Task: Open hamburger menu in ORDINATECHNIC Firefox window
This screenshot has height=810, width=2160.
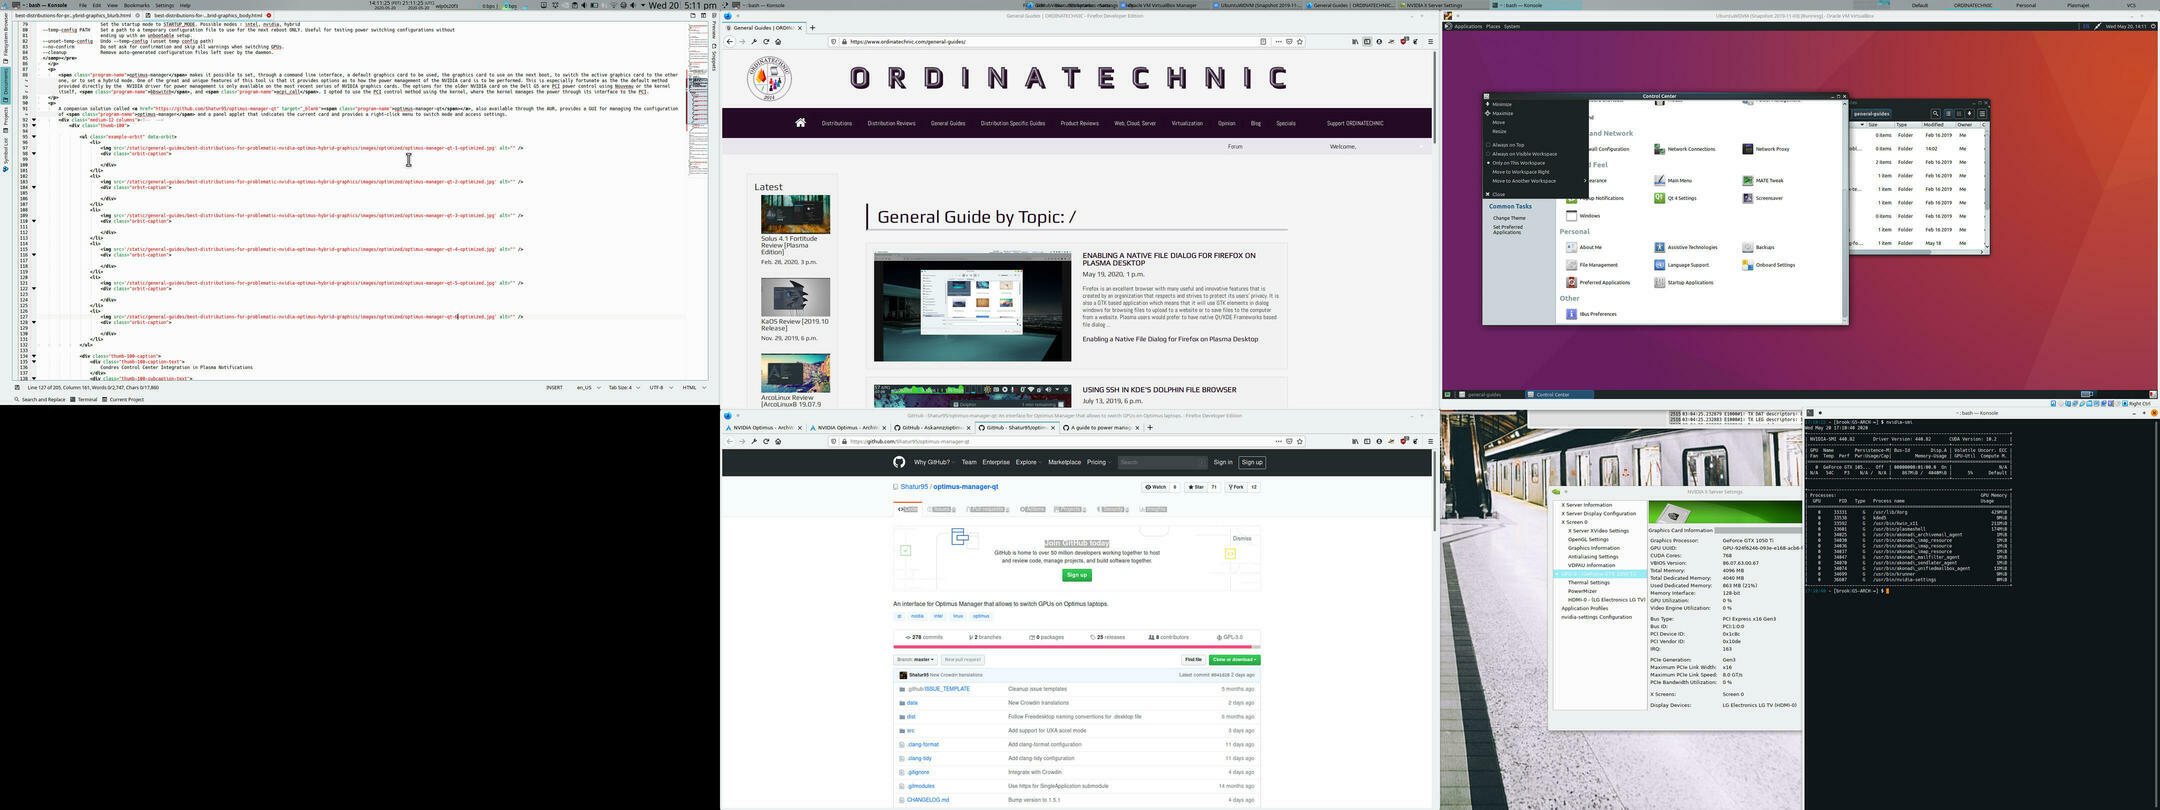Action: pyautogui.click(x=1430, y=42)
